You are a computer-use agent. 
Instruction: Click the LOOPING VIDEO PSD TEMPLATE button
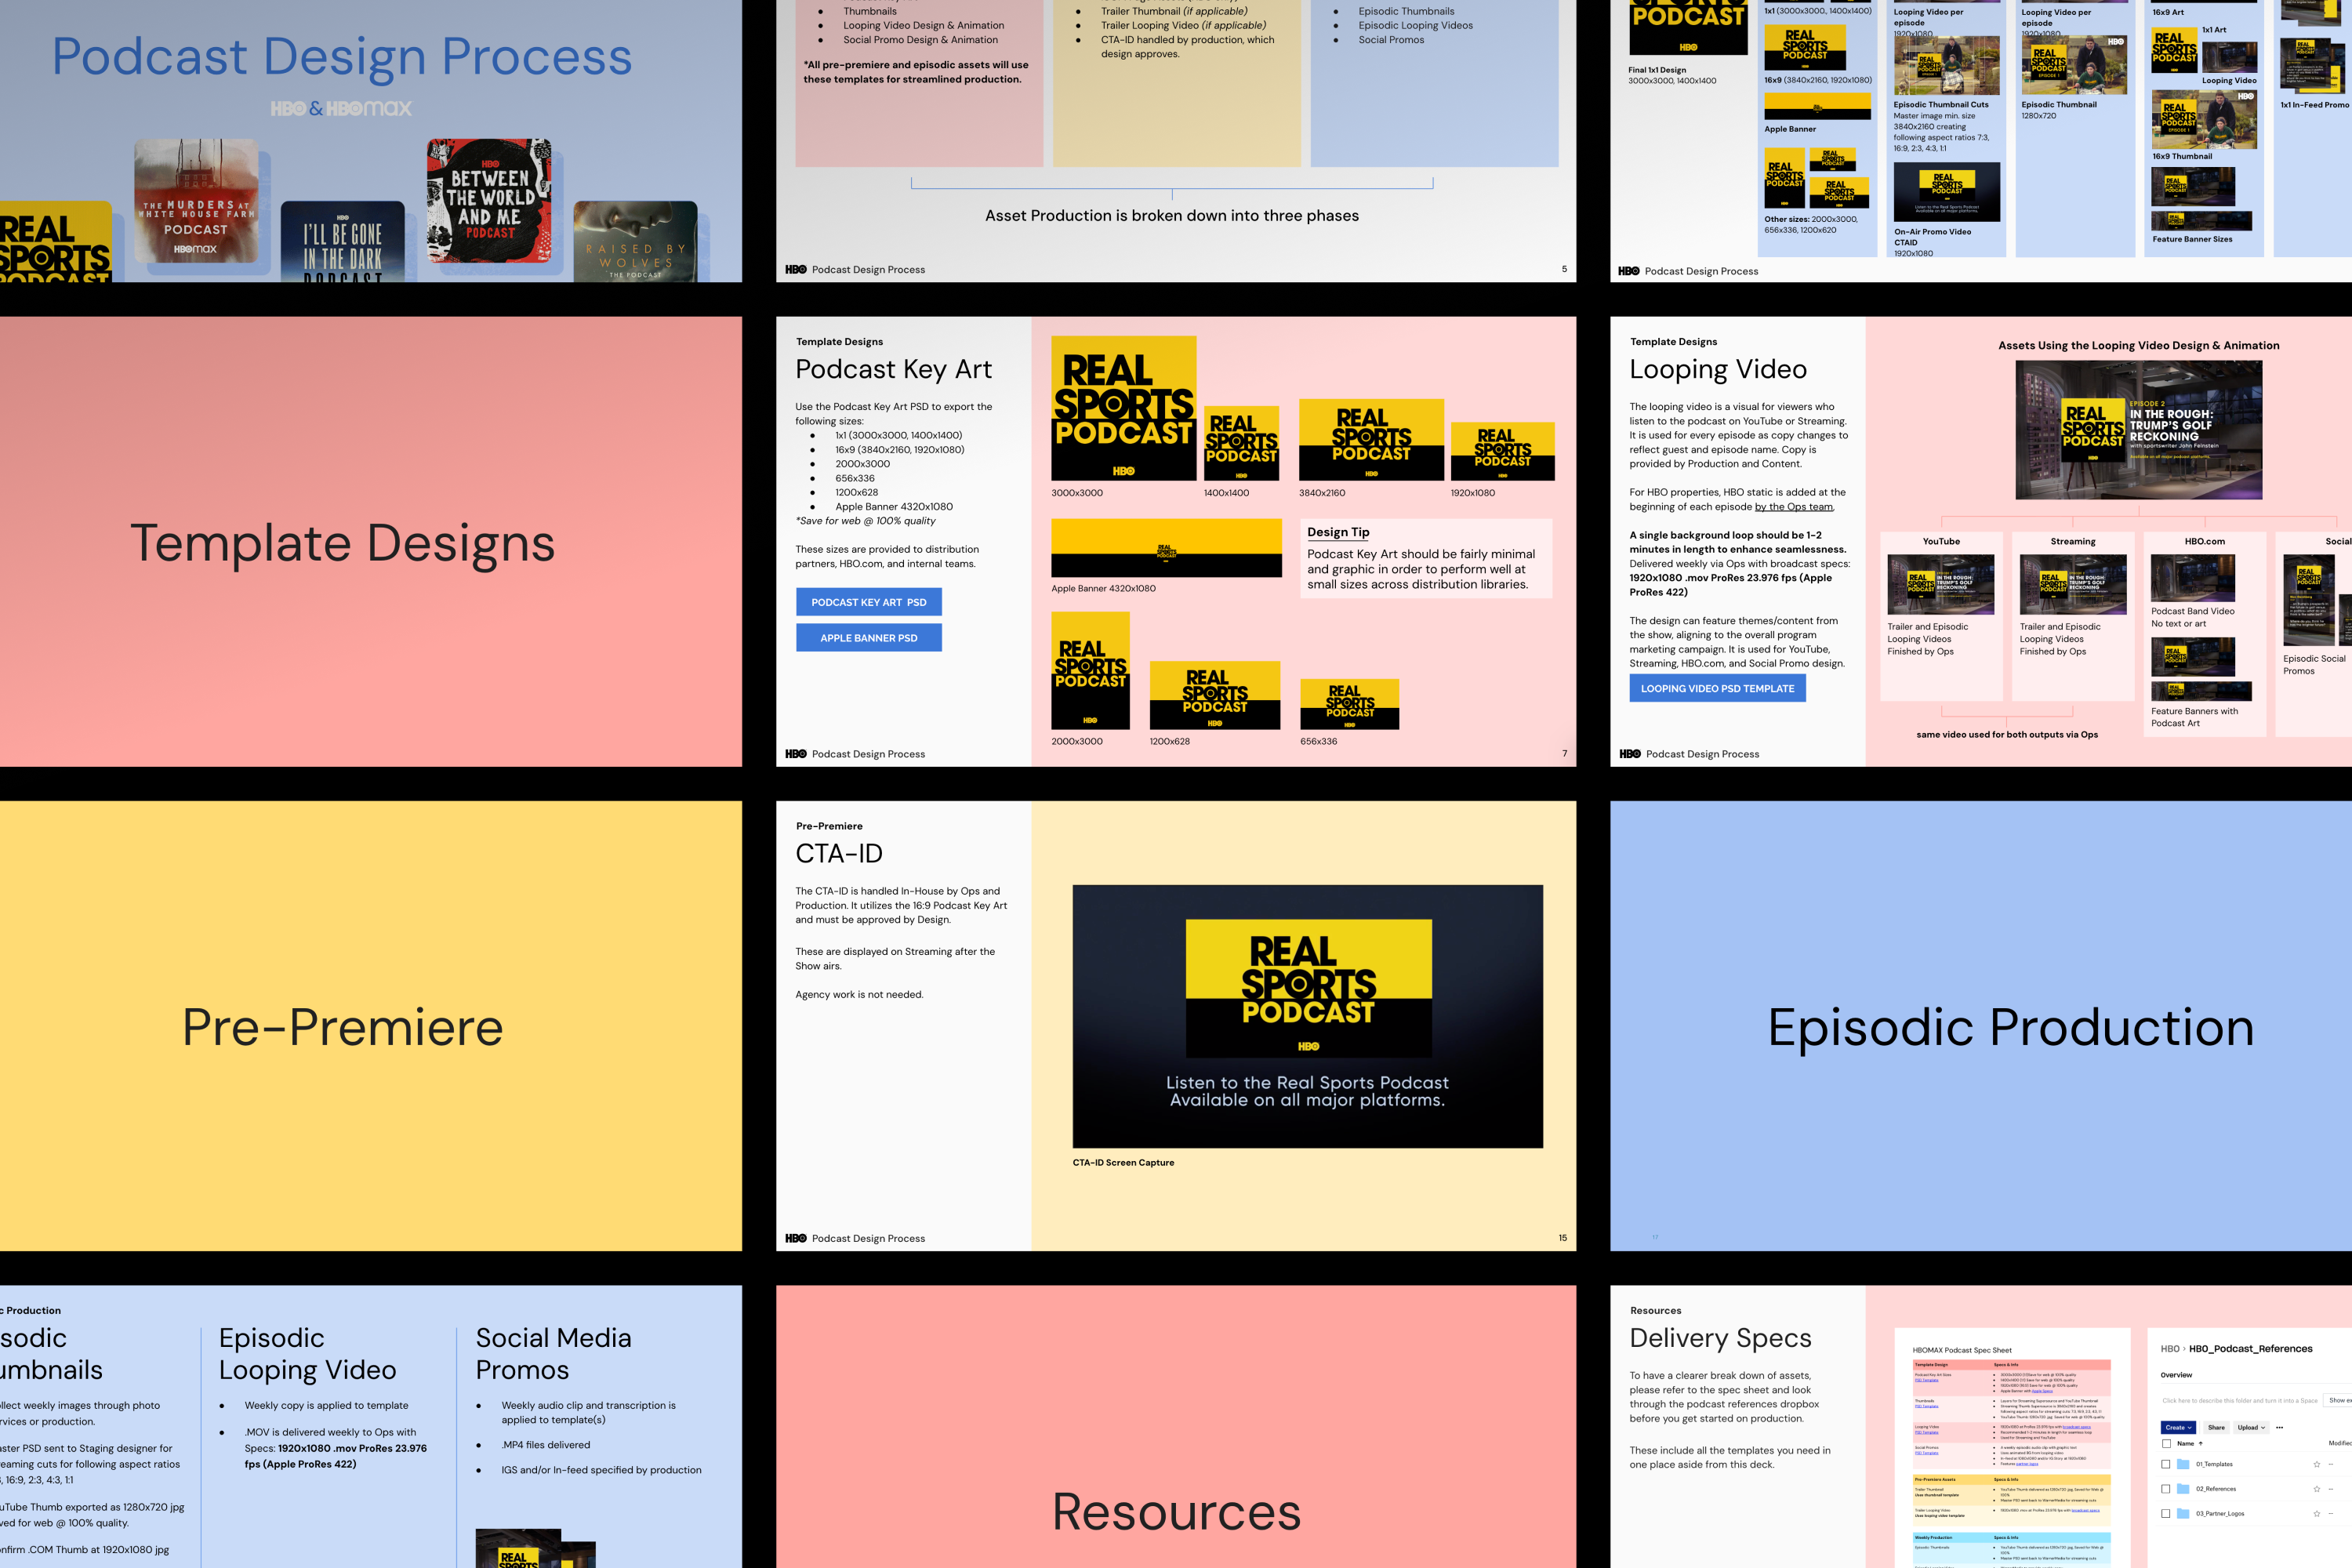1717,688
